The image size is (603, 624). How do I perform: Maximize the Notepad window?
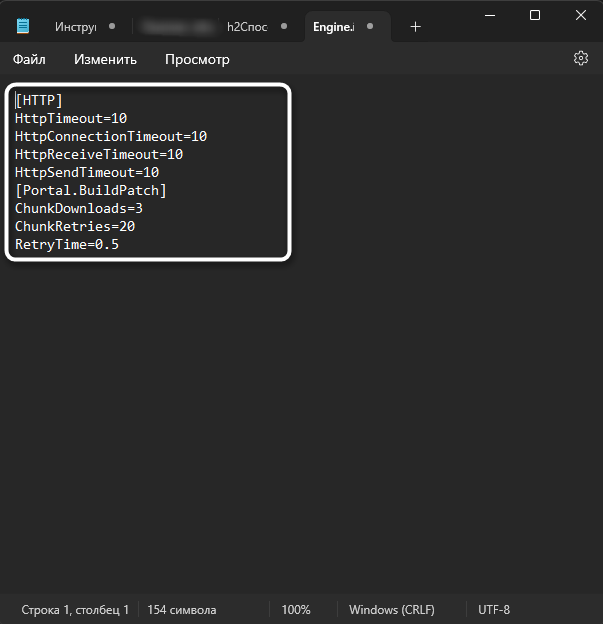click(535, 15)
